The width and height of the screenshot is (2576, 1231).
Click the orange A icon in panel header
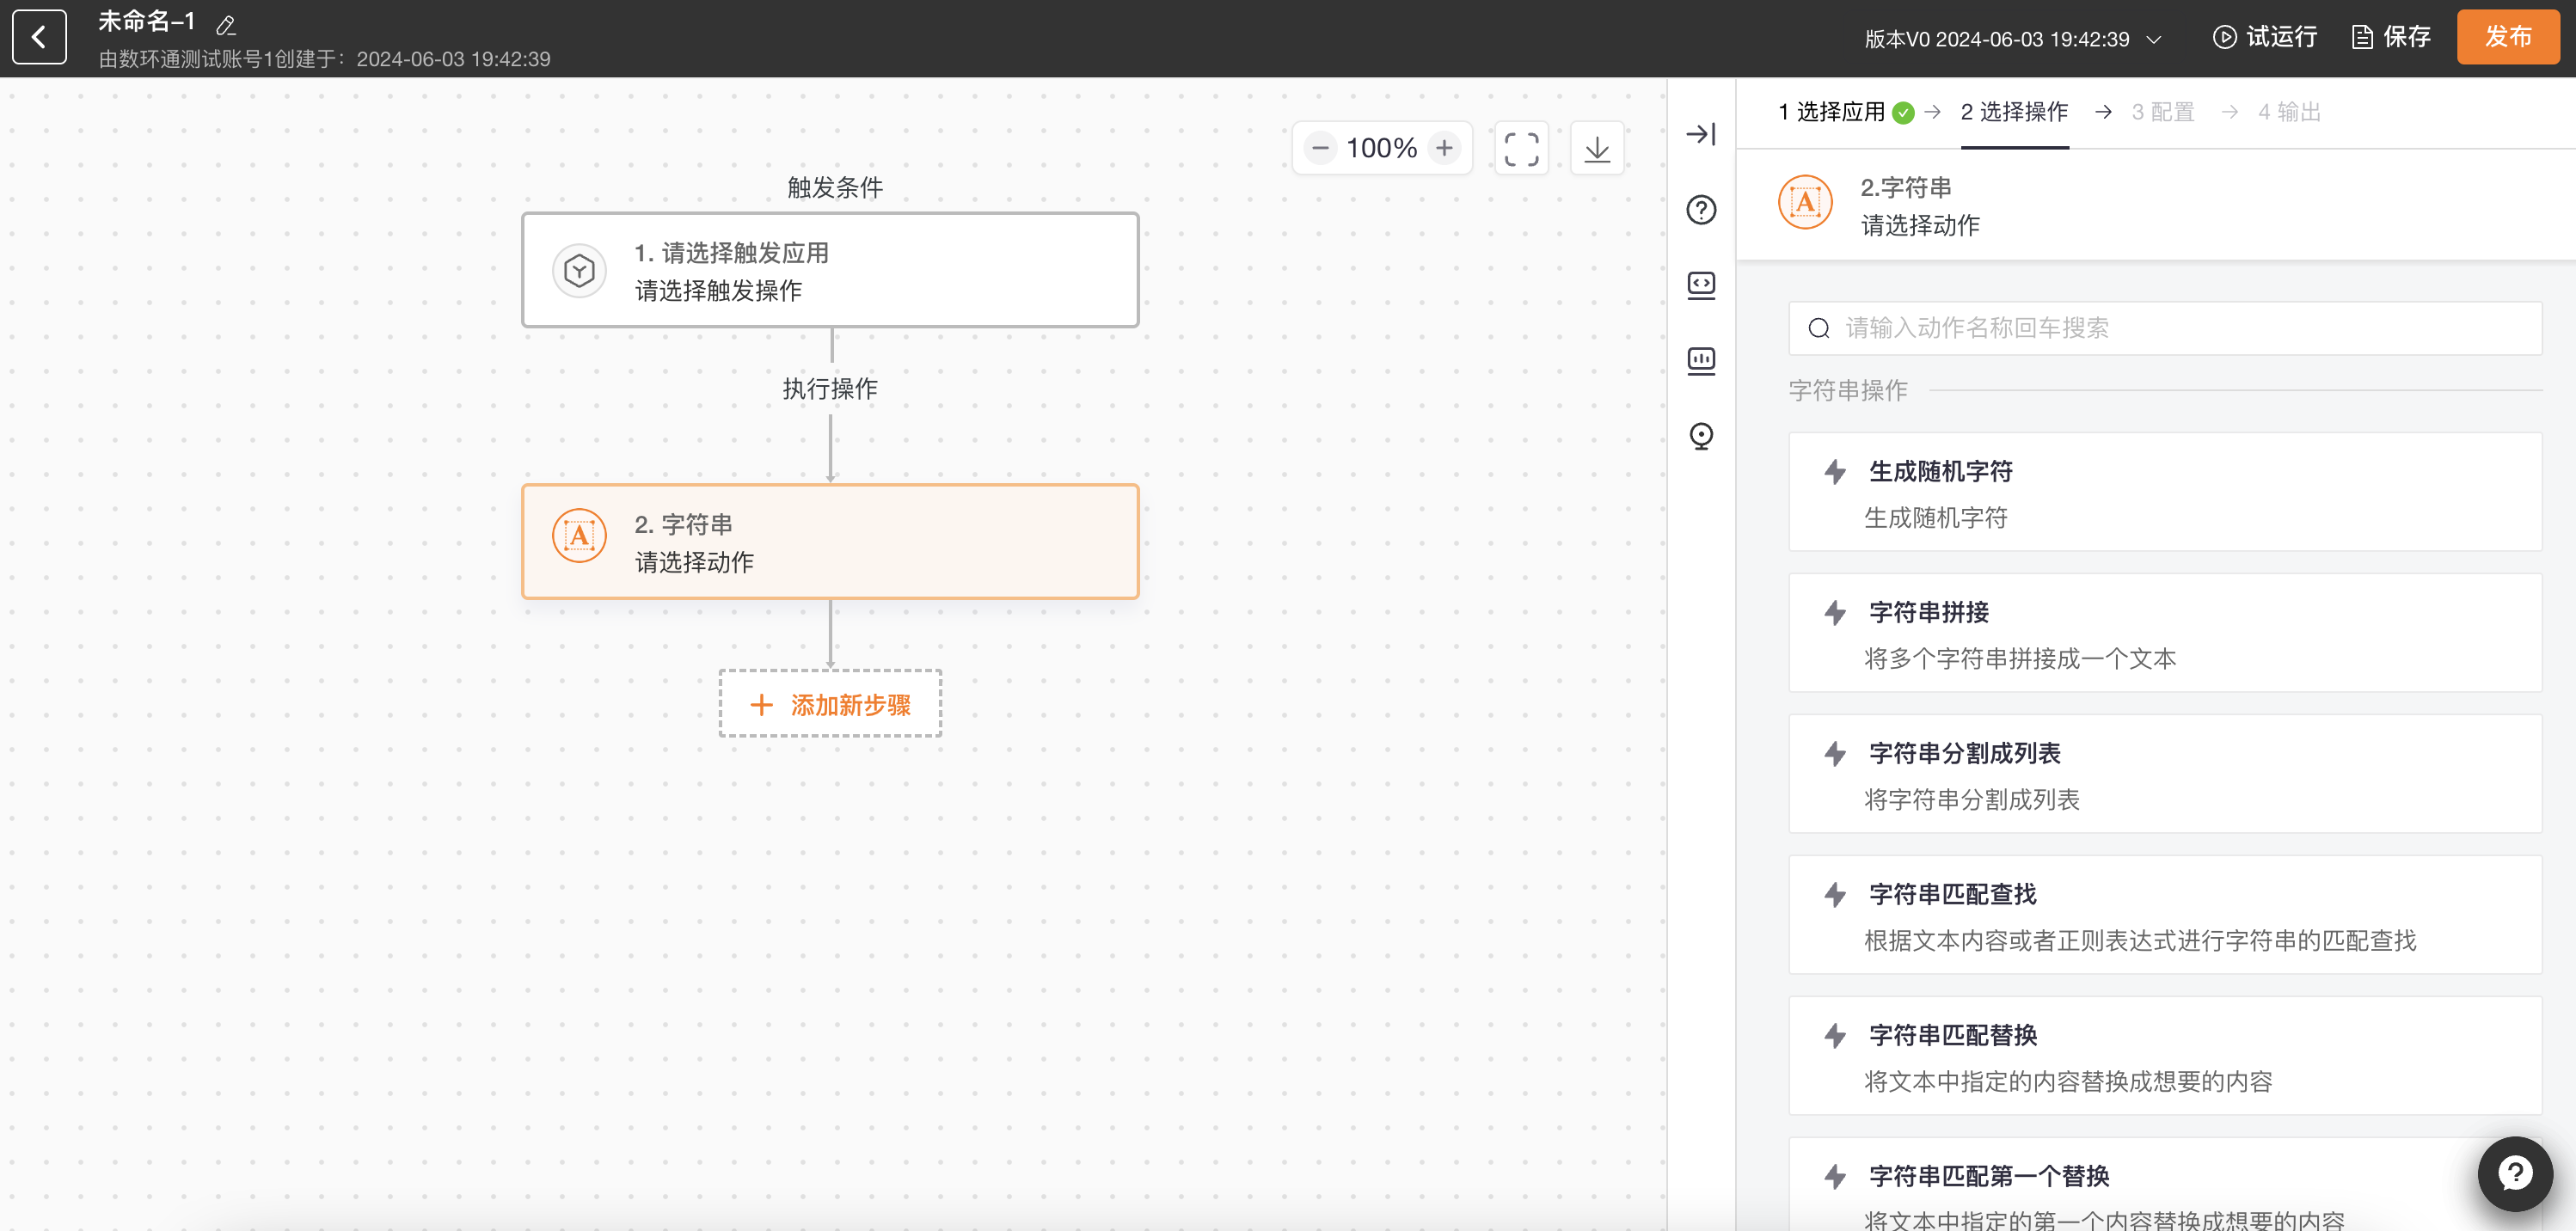(1805, 202)
